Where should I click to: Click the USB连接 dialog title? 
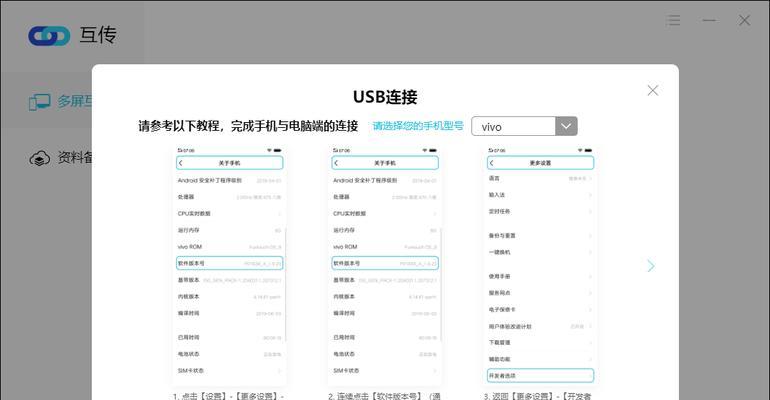[385, 97]
